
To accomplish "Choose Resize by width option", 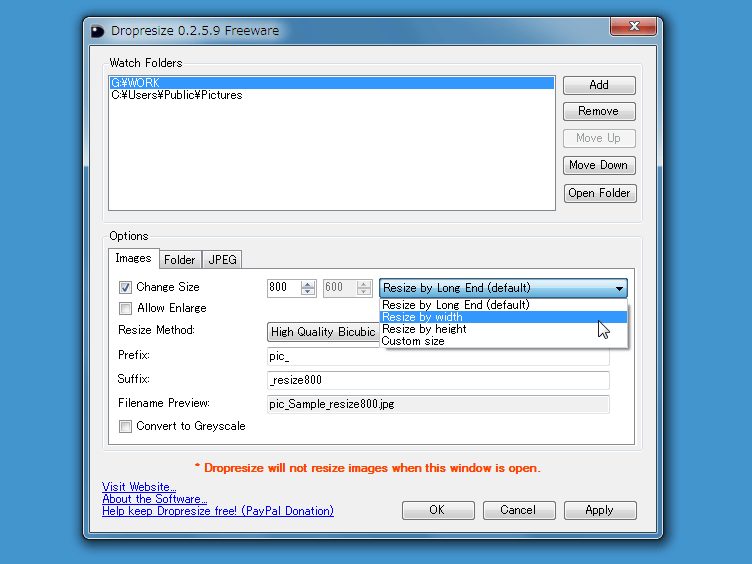I will point(503,317).
